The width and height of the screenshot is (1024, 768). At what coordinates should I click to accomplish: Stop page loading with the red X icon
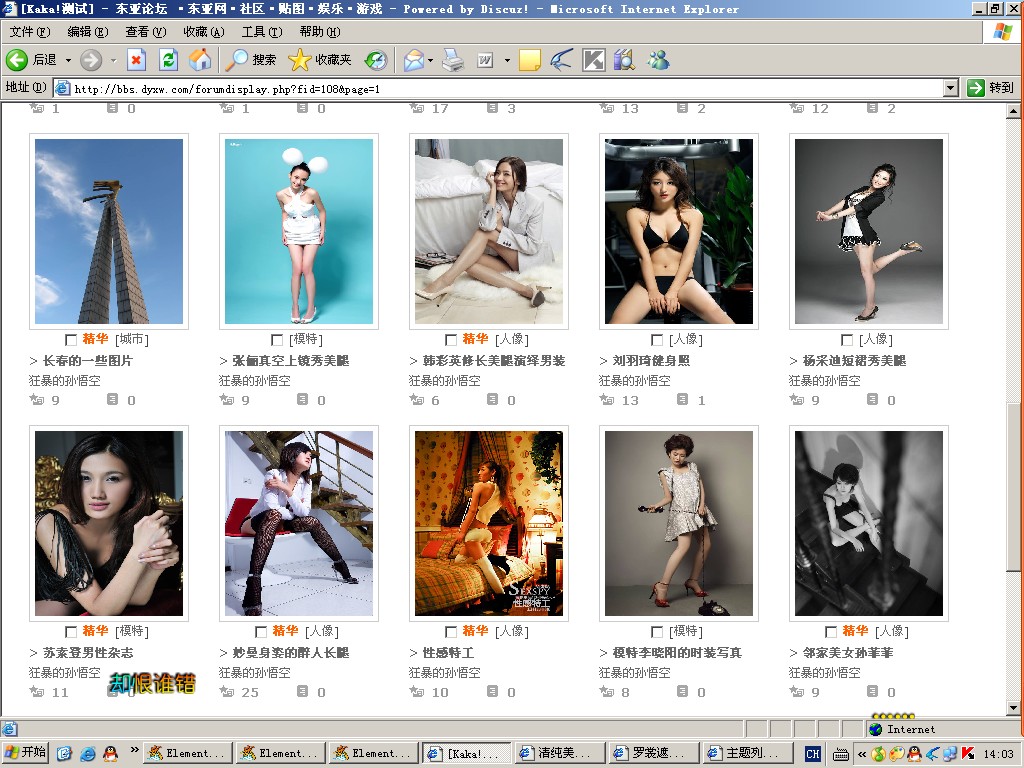136,60
